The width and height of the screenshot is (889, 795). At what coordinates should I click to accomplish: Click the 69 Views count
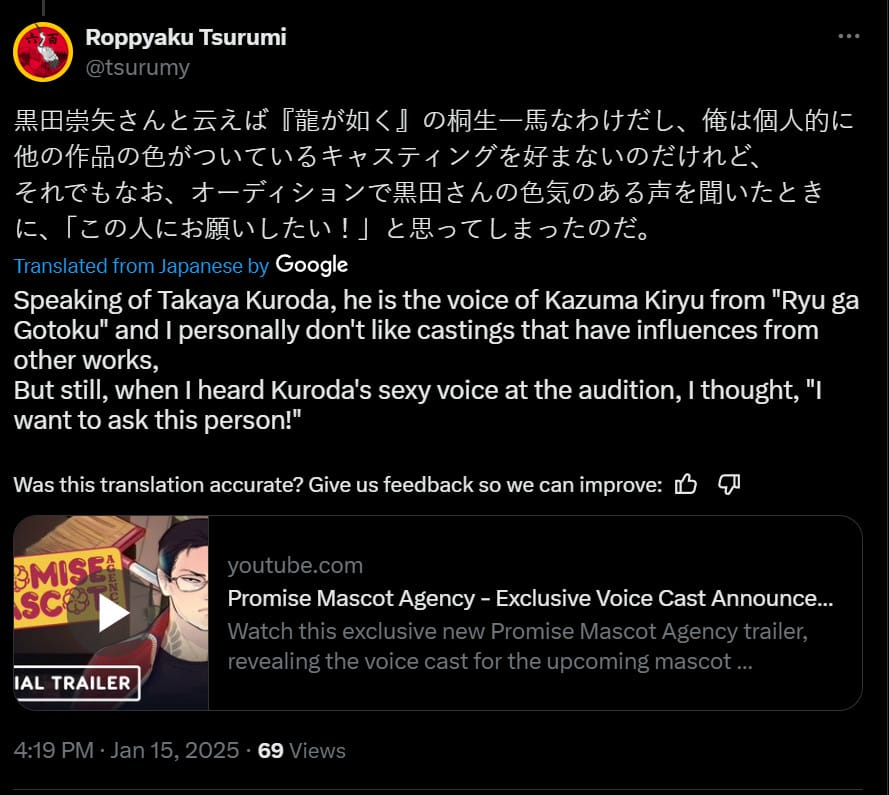tap(301, 750)
